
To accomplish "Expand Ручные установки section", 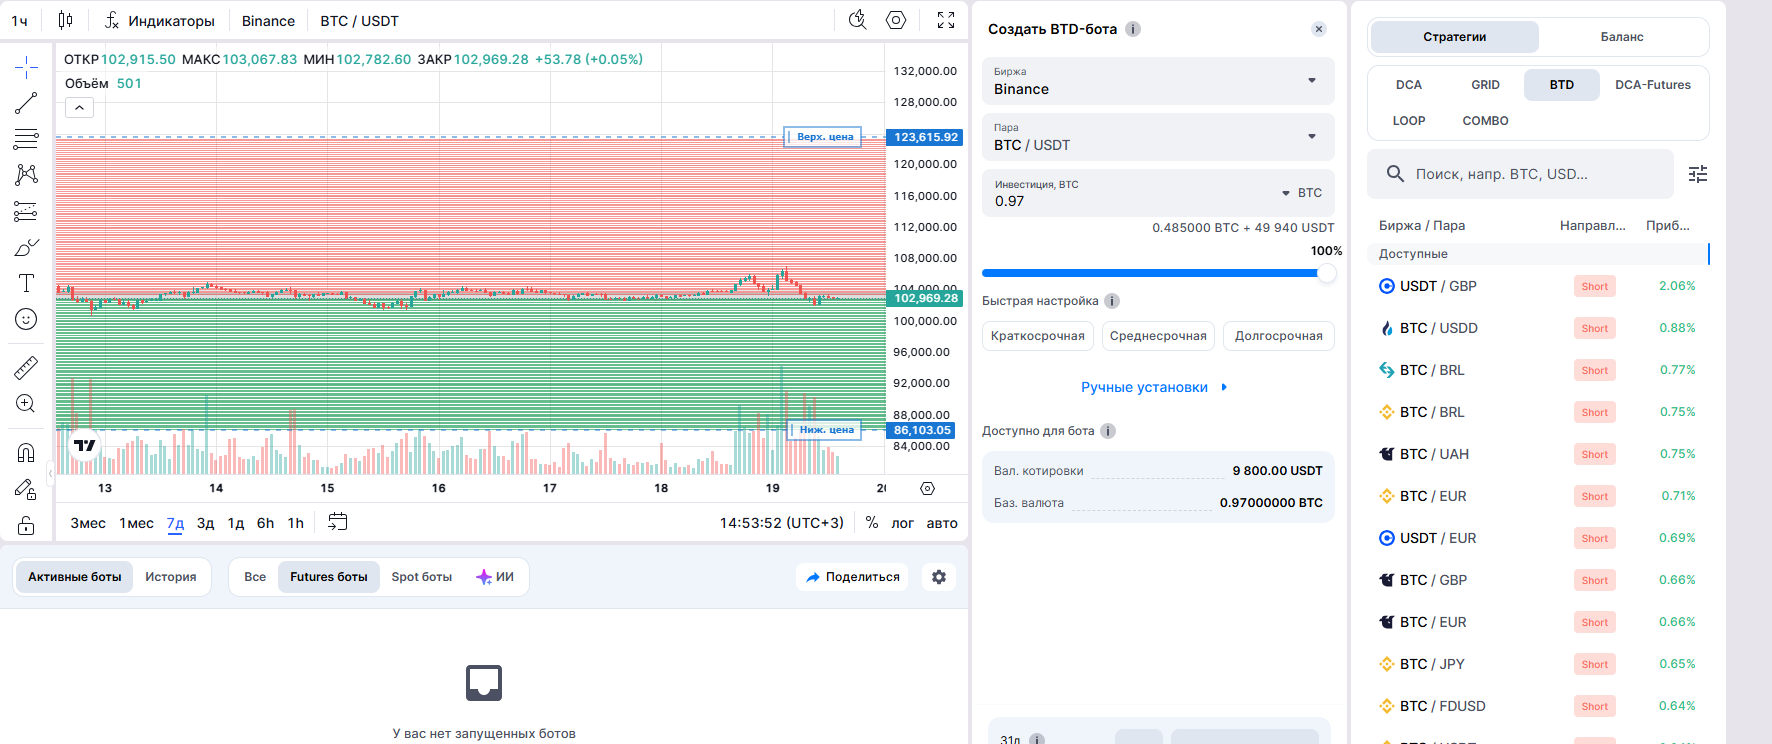I will [x=1154, y=387].
